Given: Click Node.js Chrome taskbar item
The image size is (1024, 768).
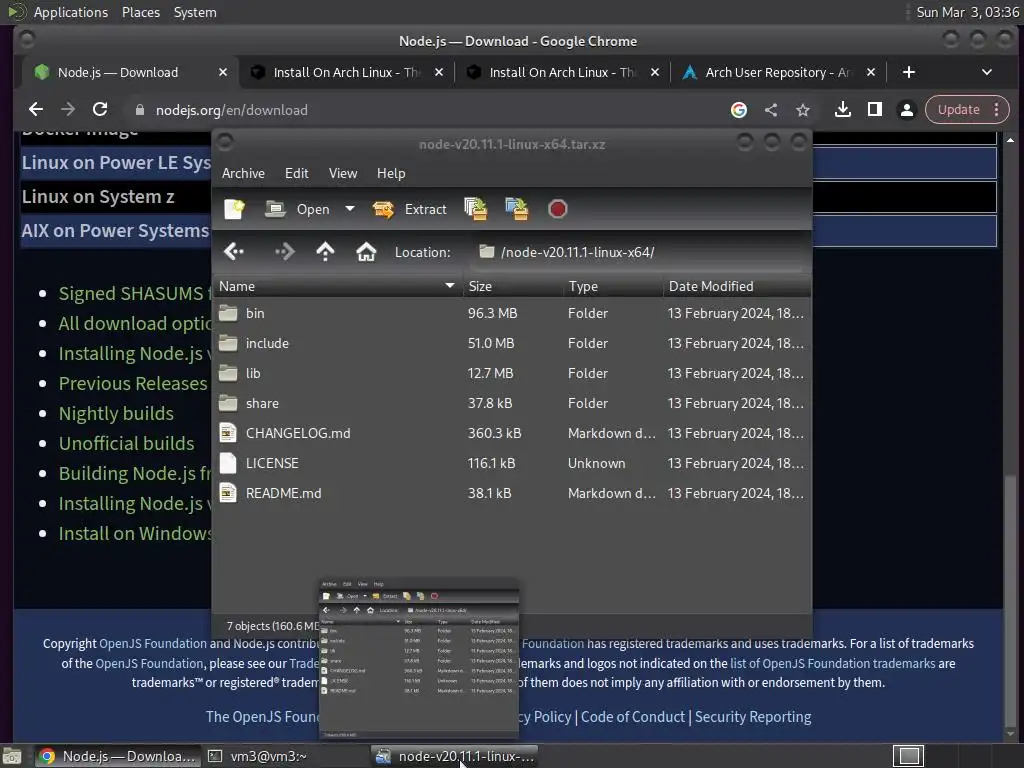Looking at the screenshot, I should pos(118,756).
